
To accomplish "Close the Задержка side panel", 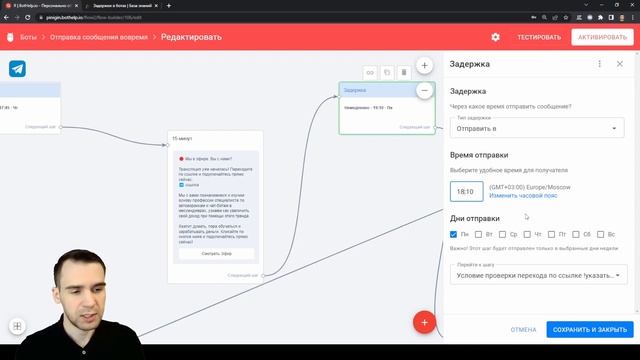I will 620,64.
